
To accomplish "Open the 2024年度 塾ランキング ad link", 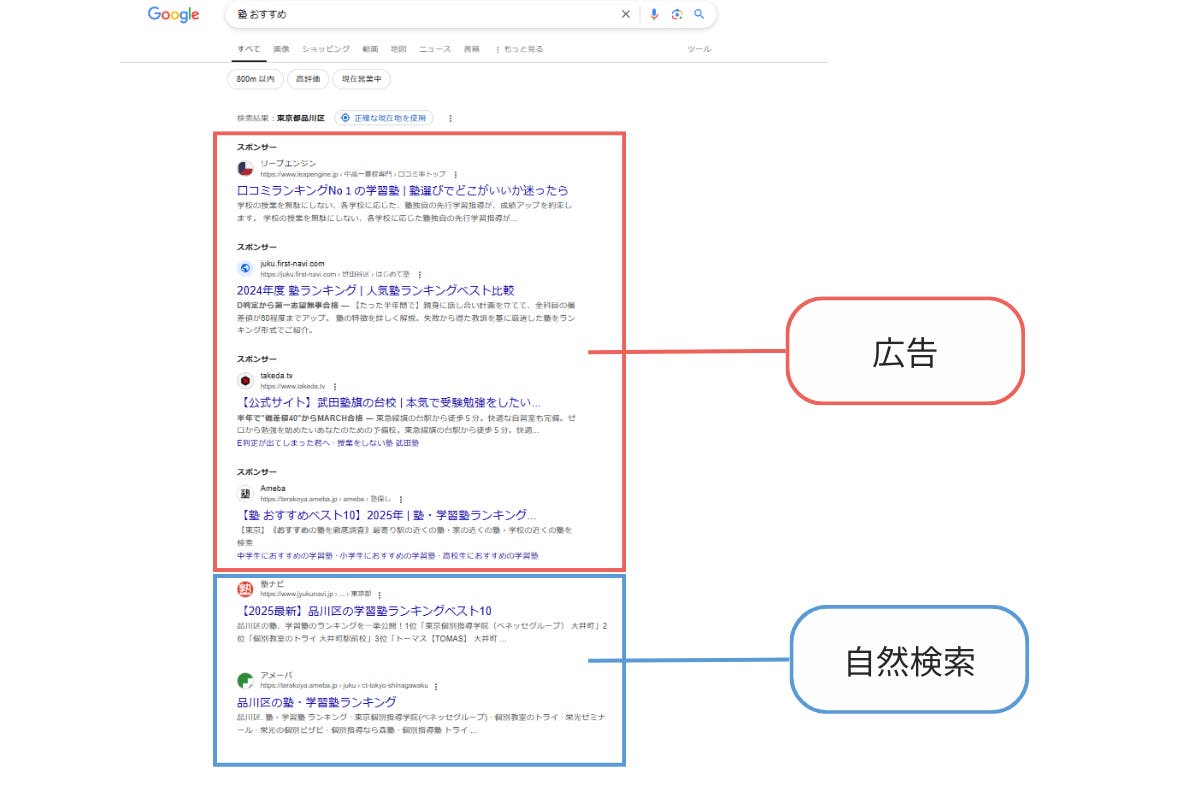I will point(376,290).
